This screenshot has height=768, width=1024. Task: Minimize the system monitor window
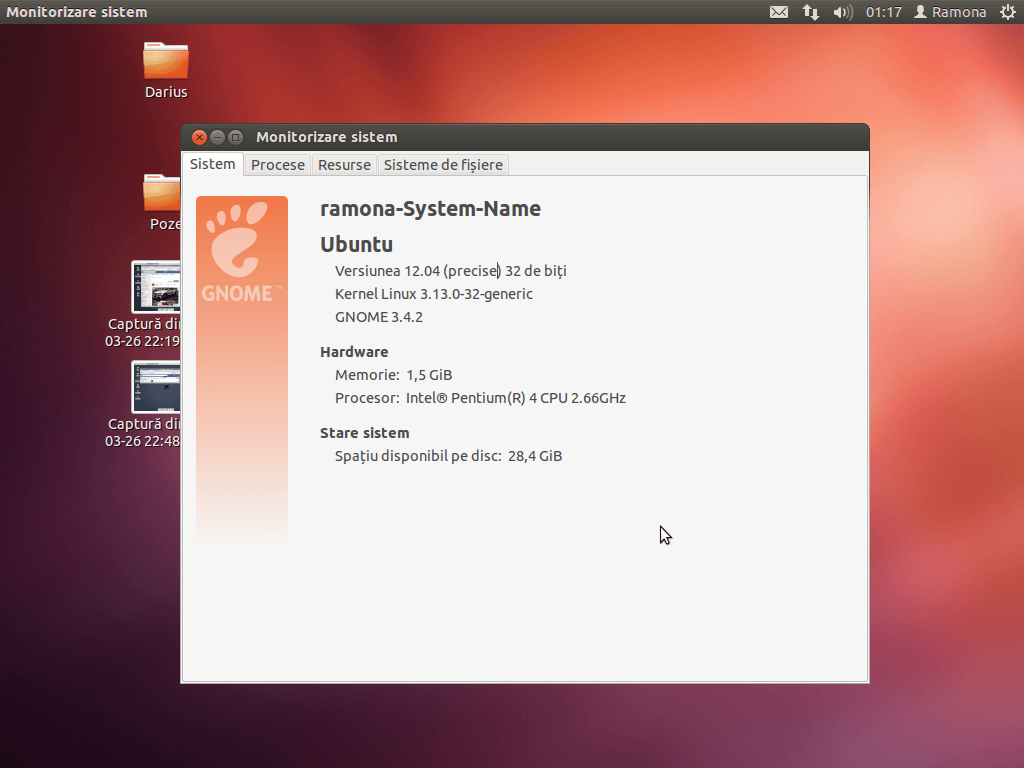coord(218,137)
